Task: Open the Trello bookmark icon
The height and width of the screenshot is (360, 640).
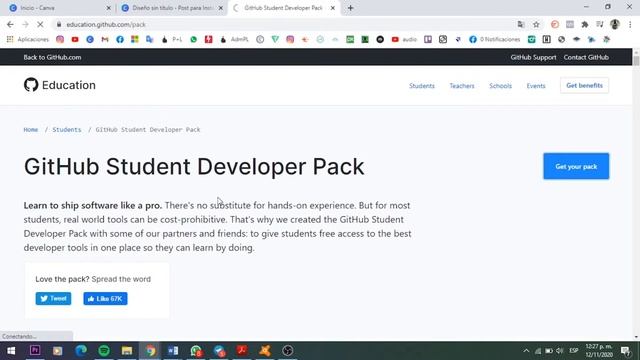Action: coord(428,40)
